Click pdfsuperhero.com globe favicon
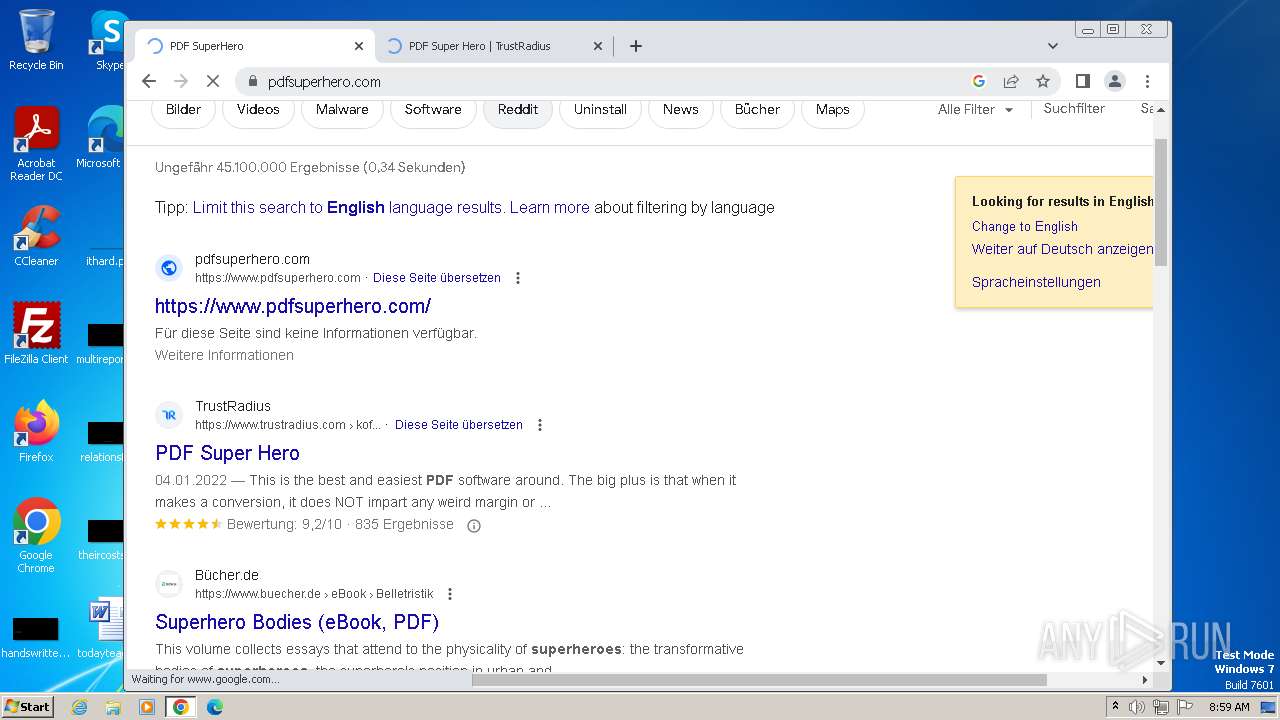Viewport: 1280px width, 720px height. pos(169,268)
